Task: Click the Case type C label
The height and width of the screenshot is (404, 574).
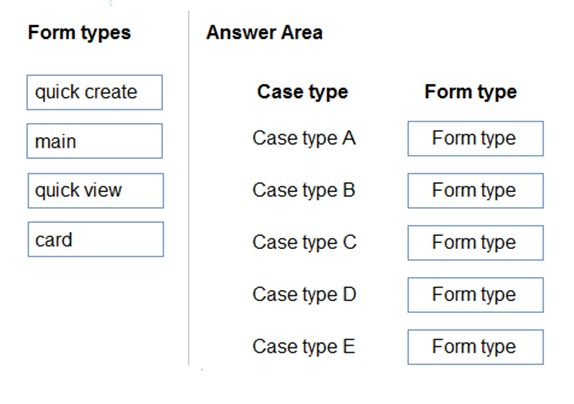Action: point(304,243)
